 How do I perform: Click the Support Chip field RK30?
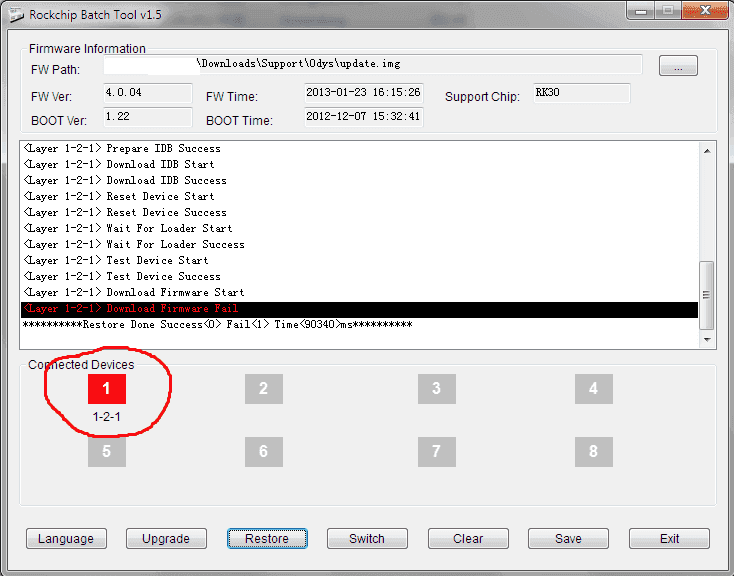coord(582,93)
